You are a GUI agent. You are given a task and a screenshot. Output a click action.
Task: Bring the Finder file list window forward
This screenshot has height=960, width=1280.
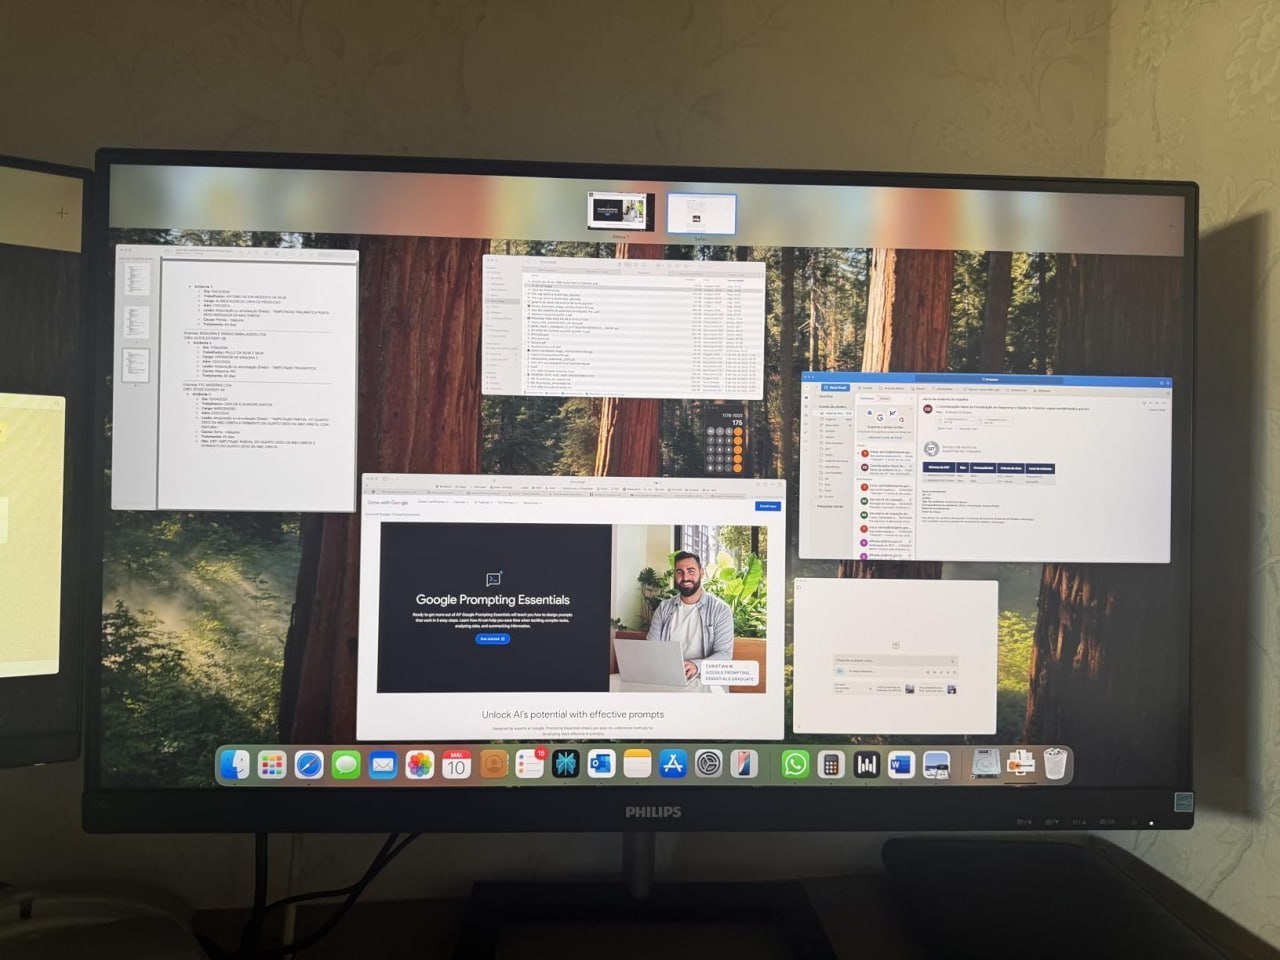point(624,328)
